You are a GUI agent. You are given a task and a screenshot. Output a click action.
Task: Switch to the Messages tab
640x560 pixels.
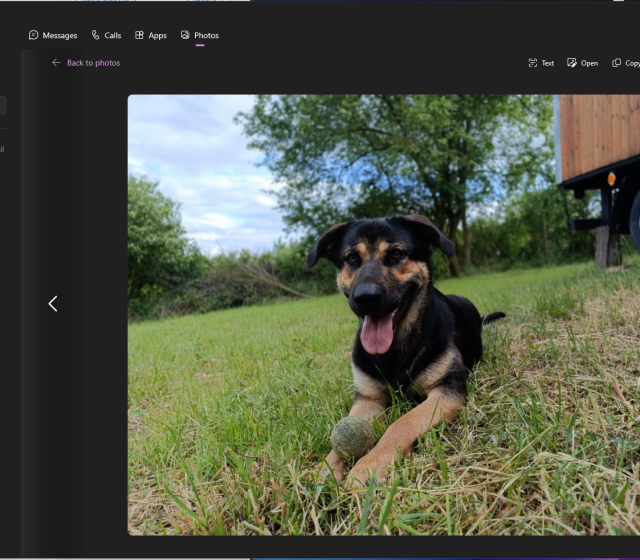click(59, 35)
